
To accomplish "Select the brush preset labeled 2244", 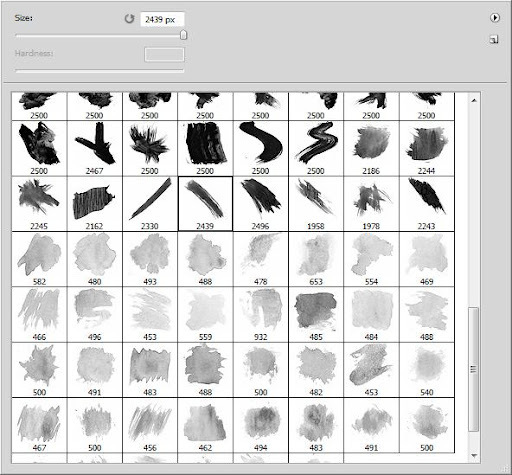I will (x=427, y=148).
